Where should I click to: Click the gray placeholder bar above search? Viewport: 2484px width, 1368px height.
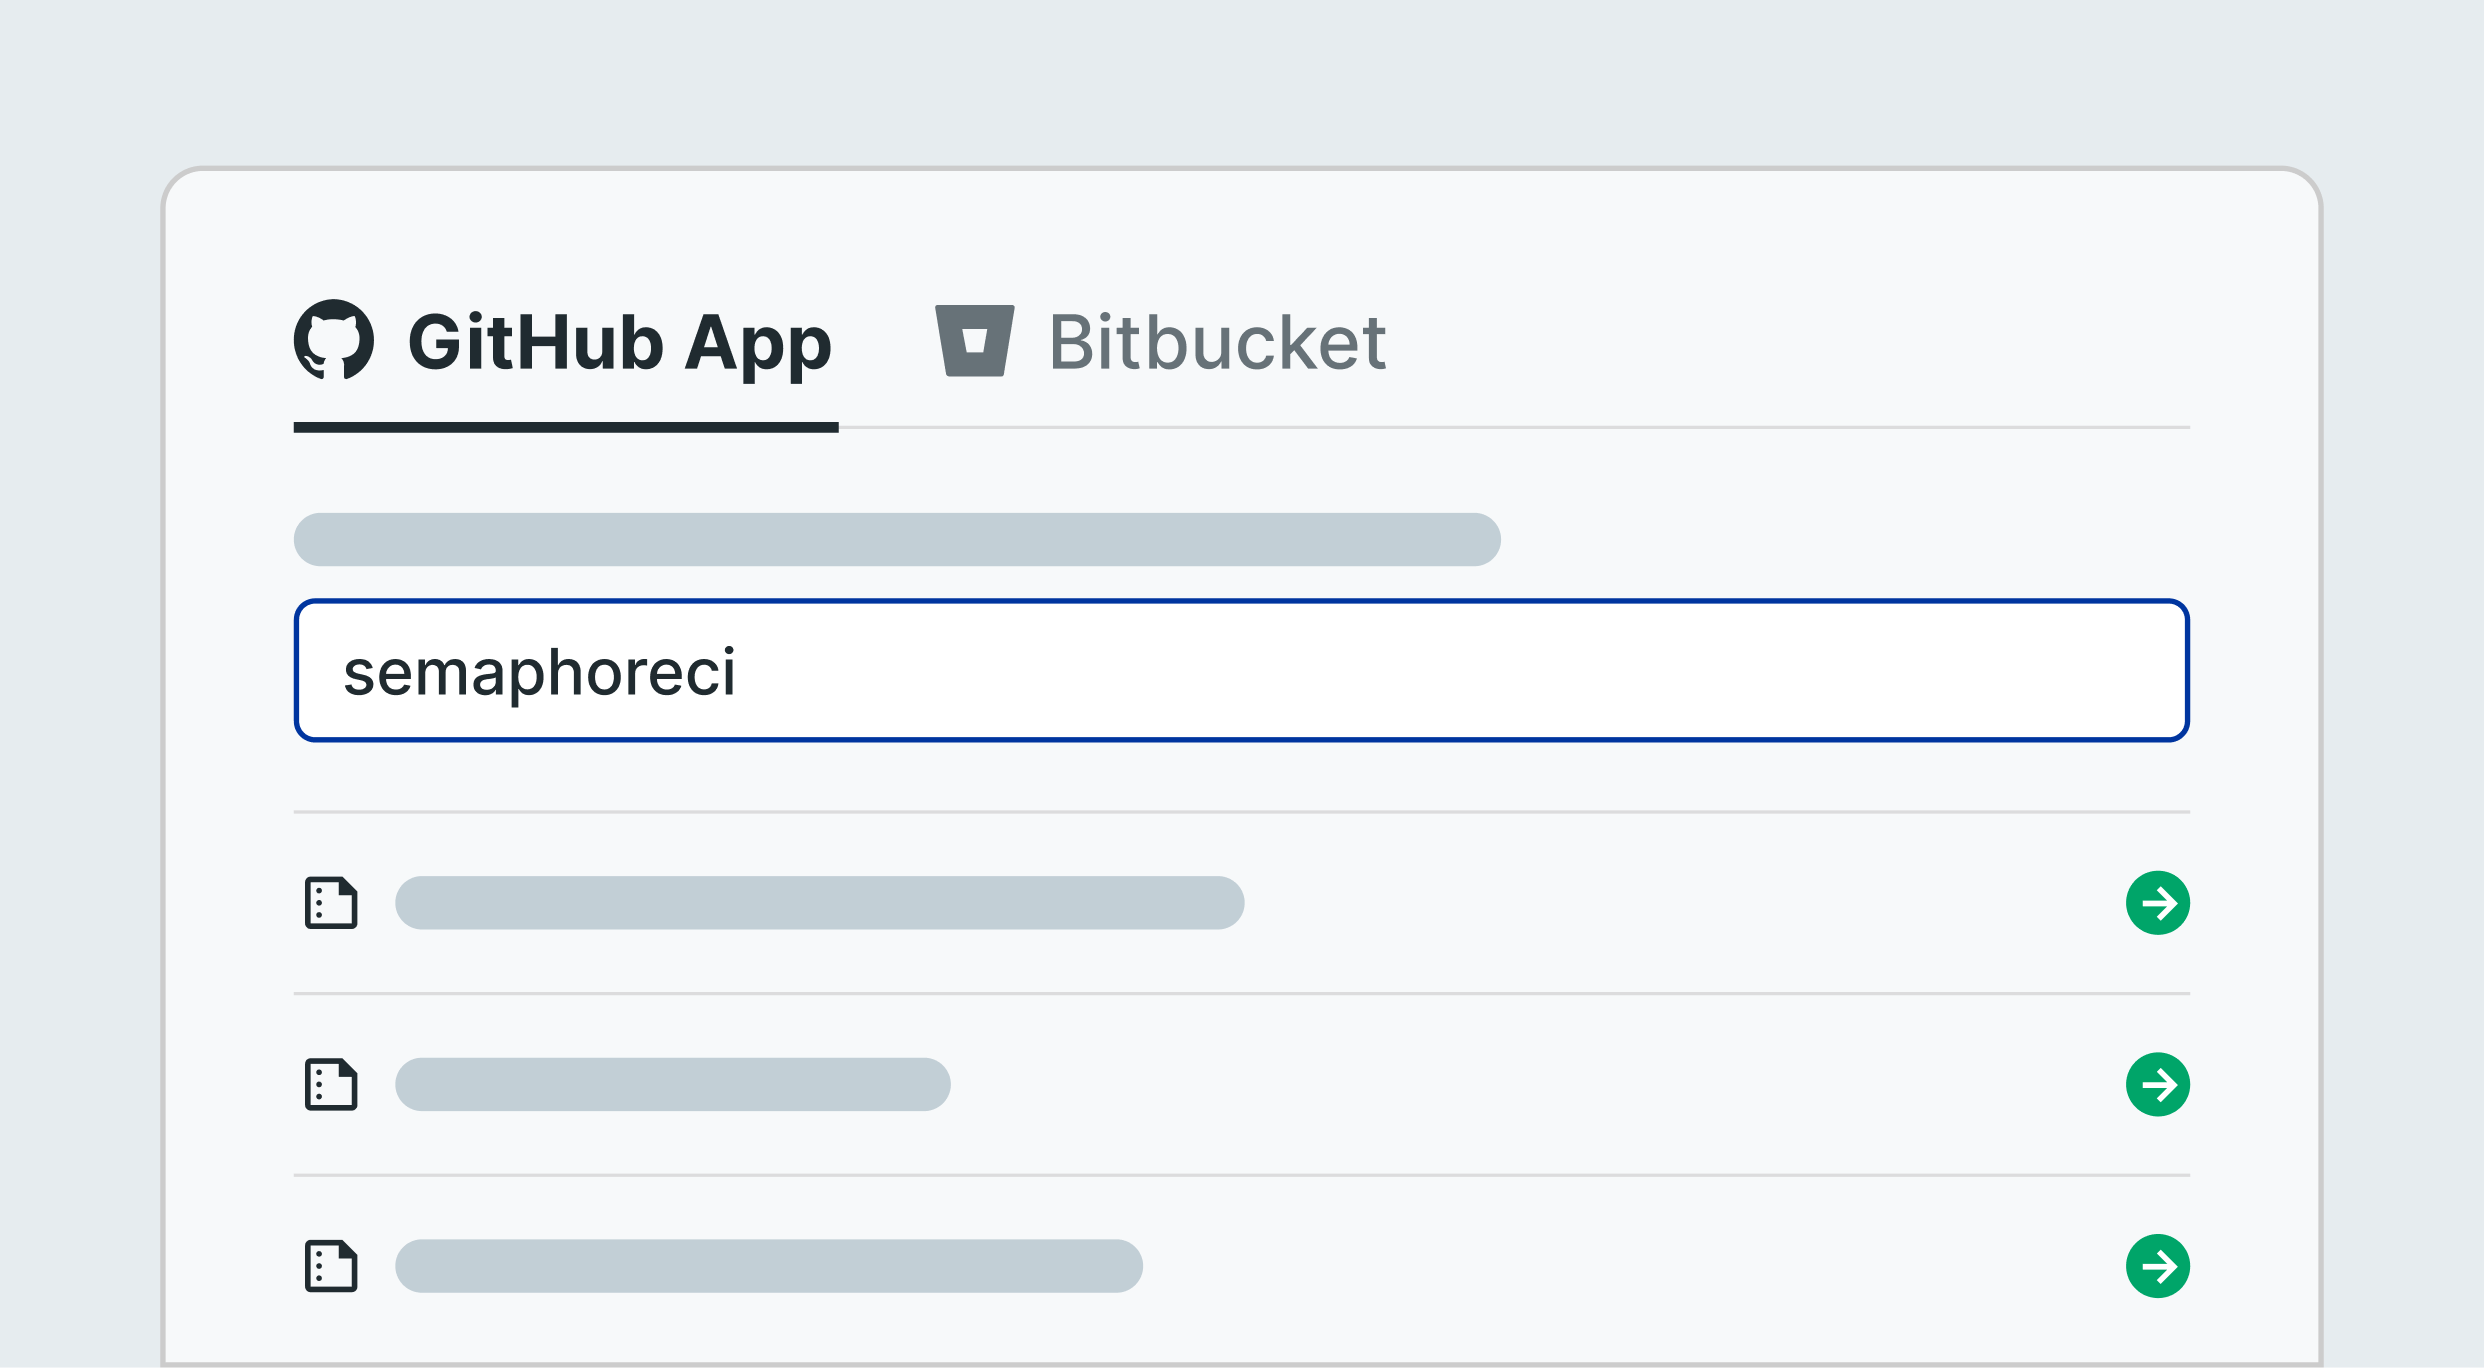(897, 540)
